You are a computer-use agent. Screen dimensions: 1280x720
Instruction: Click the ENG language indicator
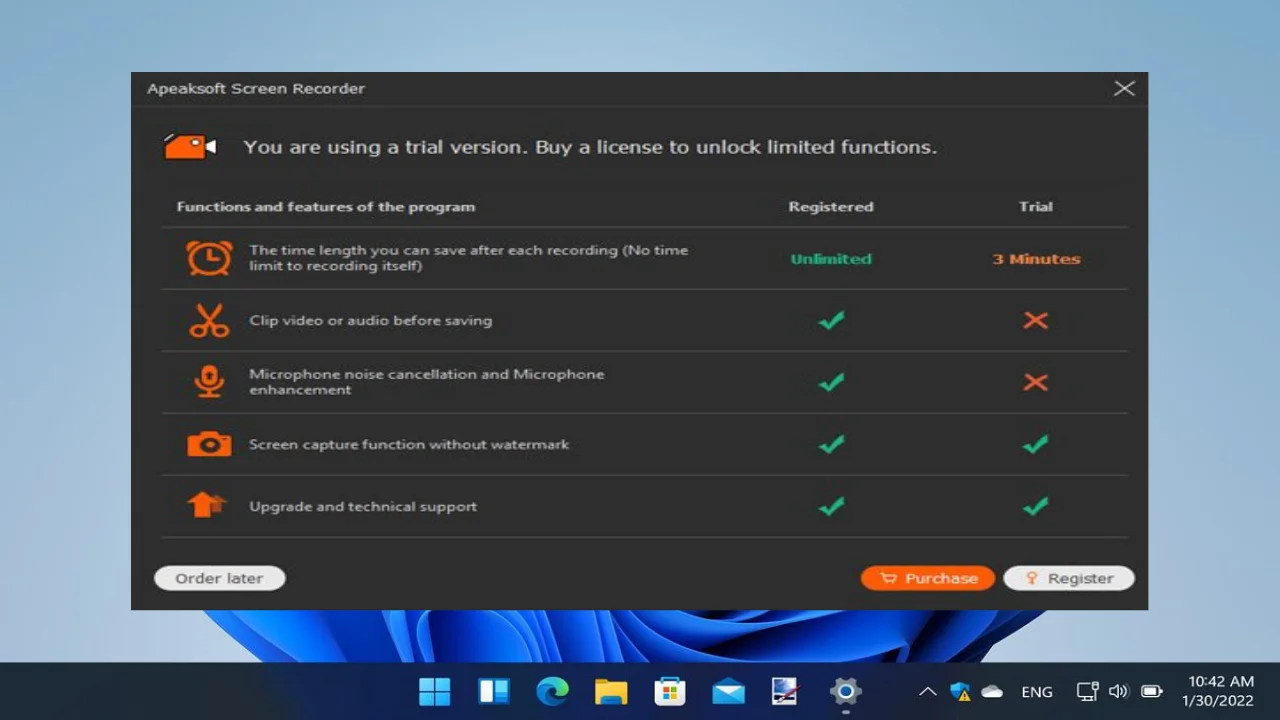pos(1037,691)
